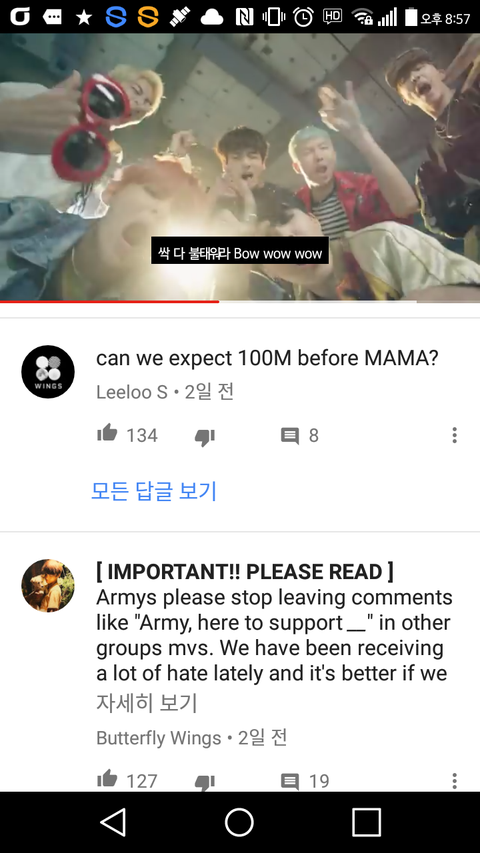Open more options for Leeloo S comment

click(454, 435)
